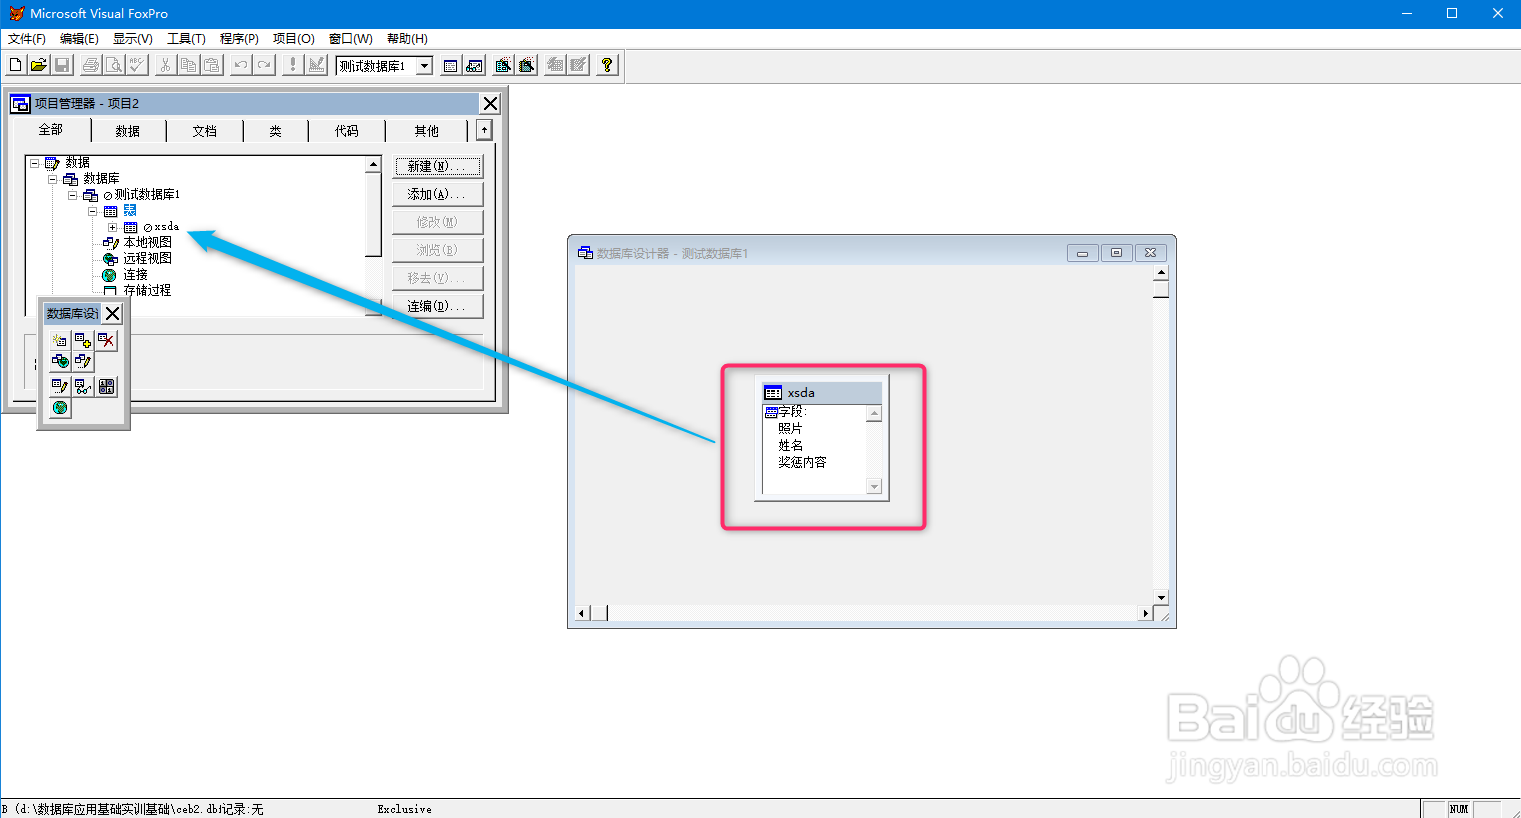Click Edit Stored Procedures designer icon
The width and height of the screenshot is (1521, 818).
[106, 387]
